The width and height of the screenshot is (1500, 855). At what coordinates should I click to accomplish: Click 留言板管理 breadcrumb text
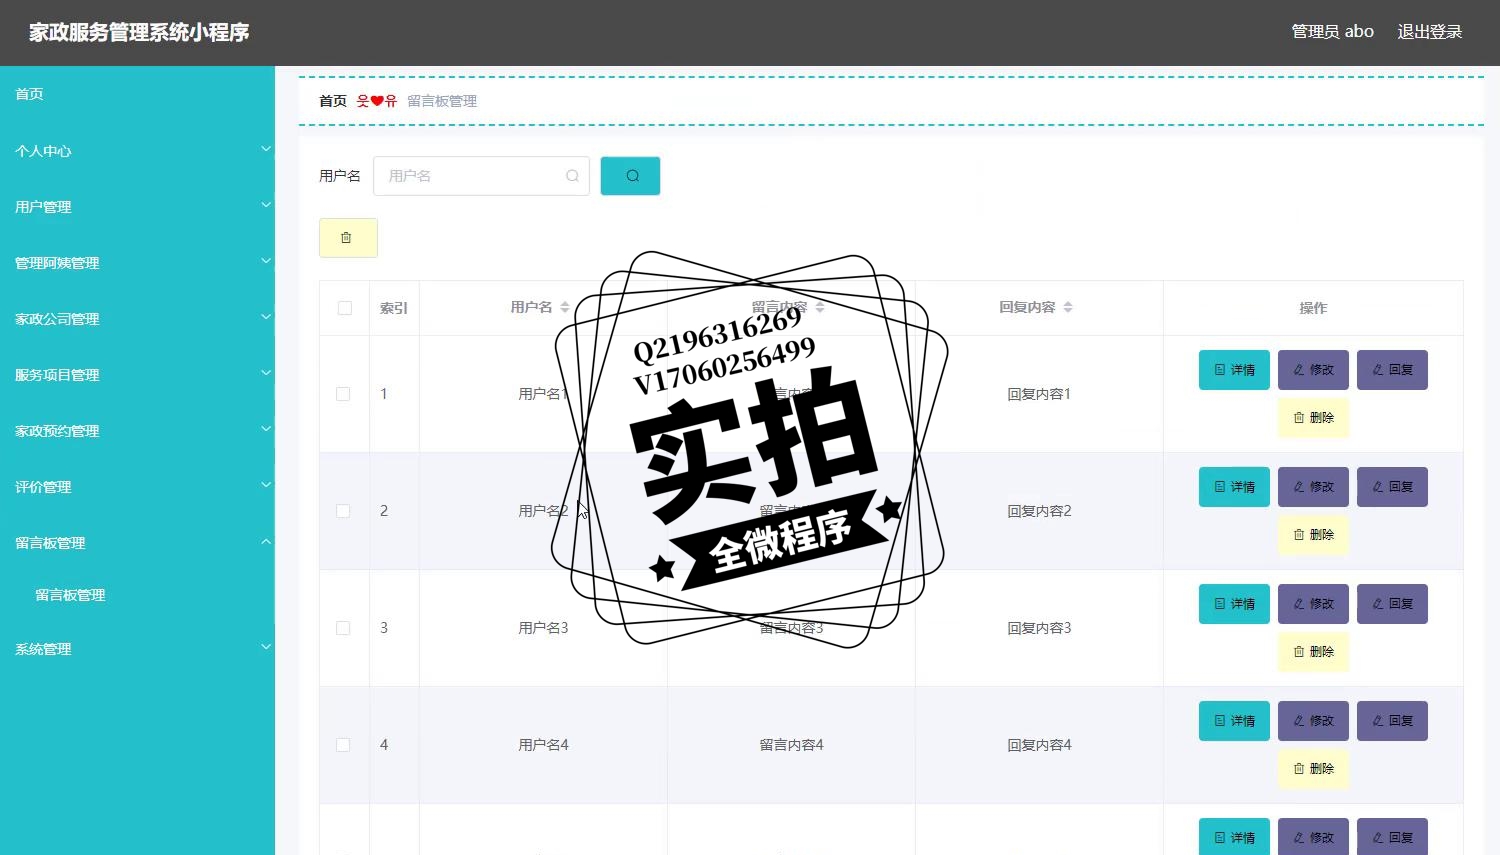(x=442, y=101)
